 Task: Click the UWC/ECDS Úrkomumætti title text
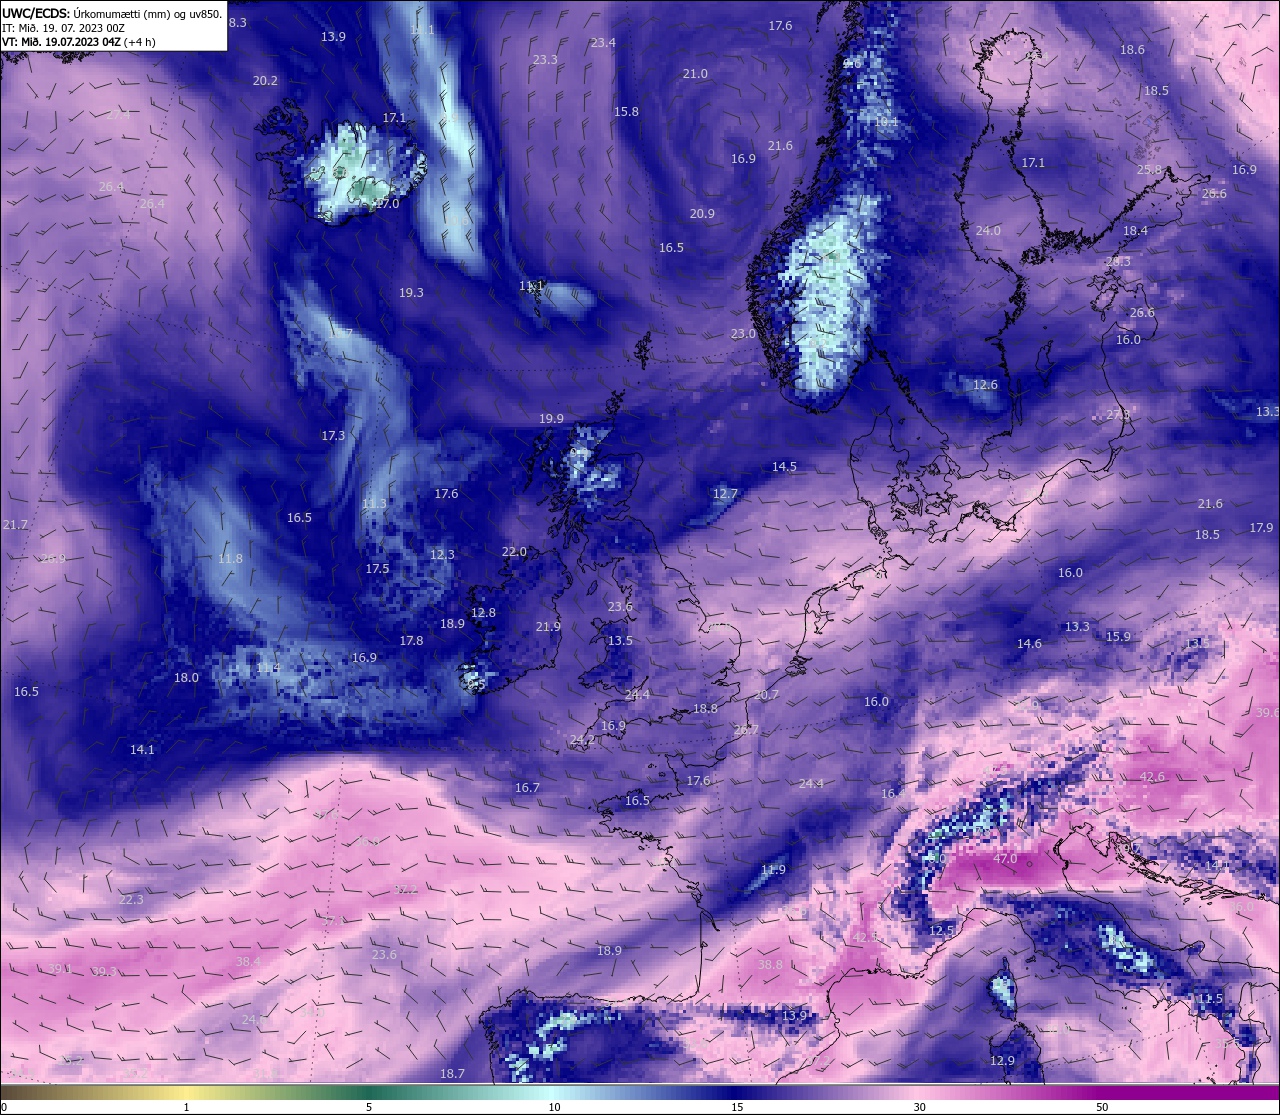pos(112,13)
